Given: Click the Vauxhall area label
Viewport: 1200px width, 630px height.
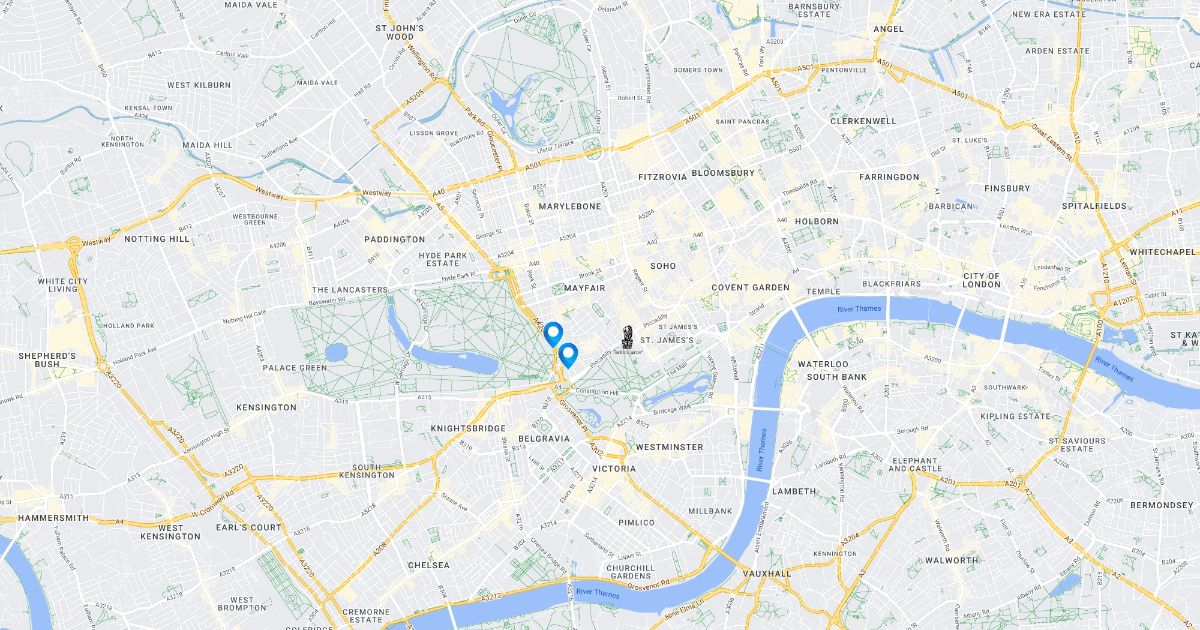Looking at the screenshot, I should (x=767, y=574).
